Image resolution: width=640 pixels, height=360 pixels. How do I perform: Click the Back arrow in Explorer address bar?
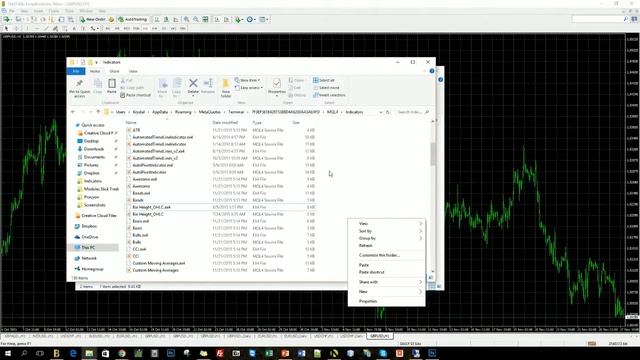(73, 112)
